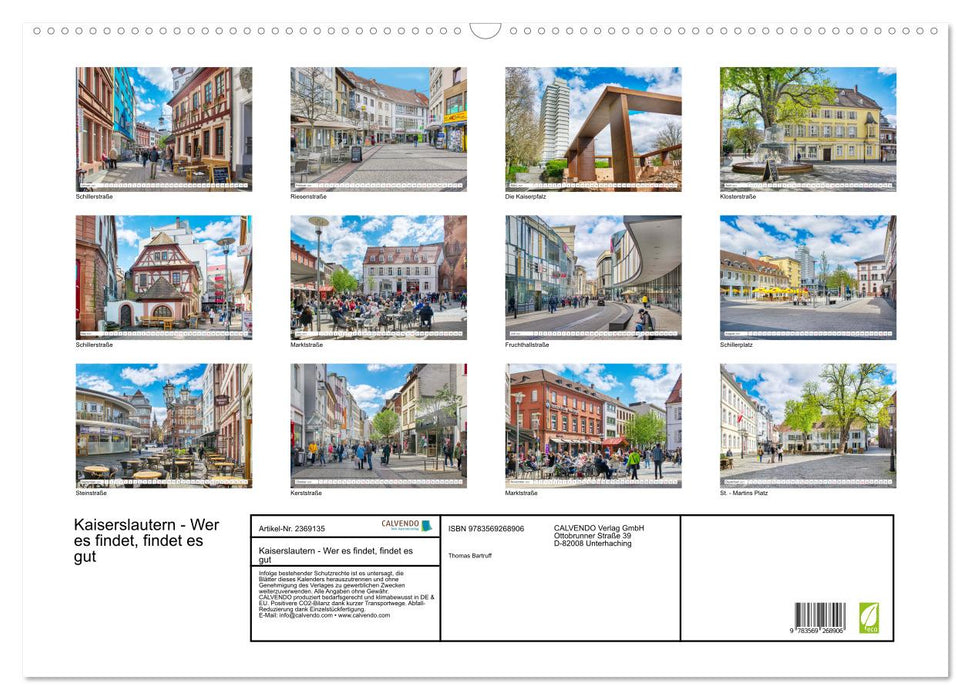Open the Fruchthallstraße photo thumbnail
971x700 pixels.
(593, 277)
